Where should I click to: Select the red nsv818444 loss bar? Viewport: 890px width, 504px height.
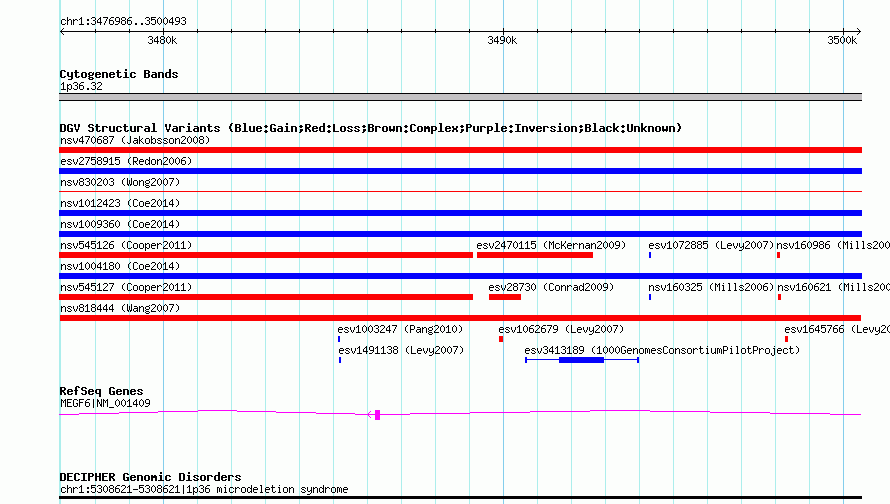click(x=460, y=318)
